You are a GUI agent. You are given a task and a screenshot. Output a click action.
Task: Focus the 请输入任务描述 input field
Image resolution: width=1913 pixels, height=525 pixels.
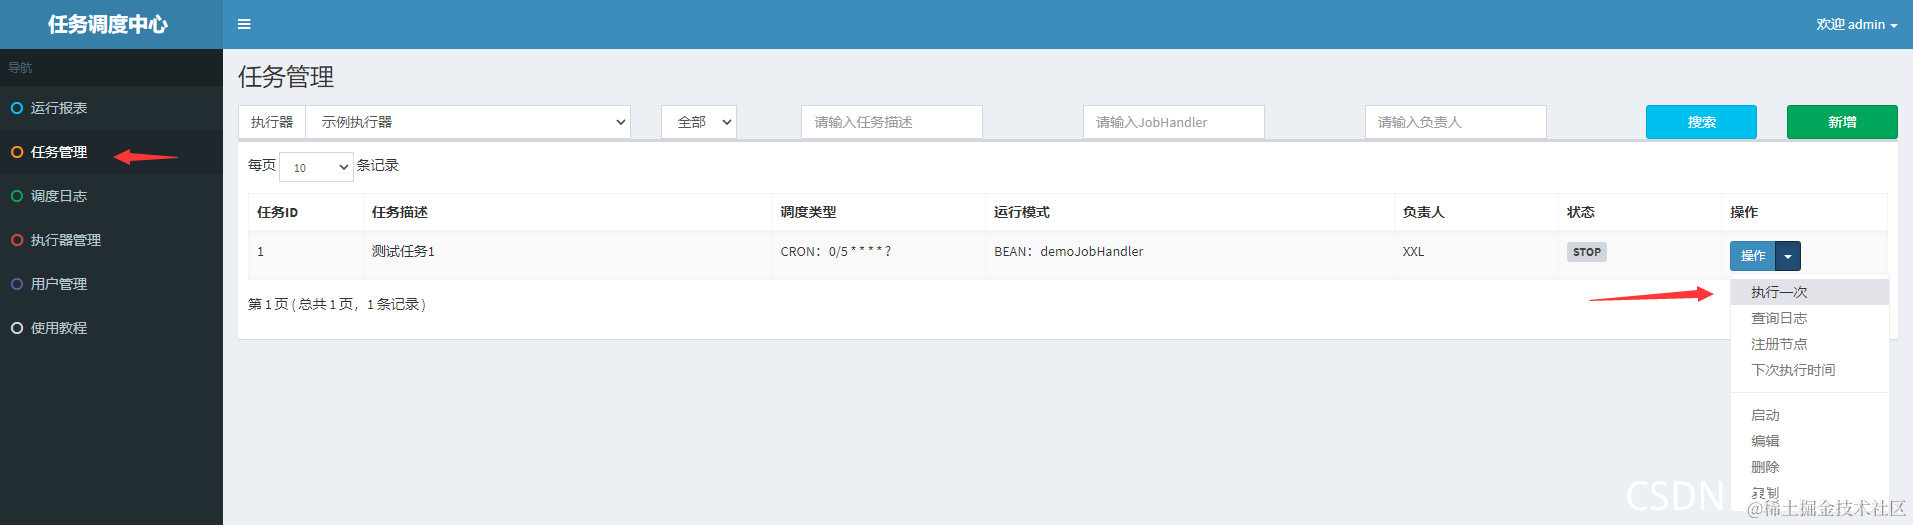click(x=892, y=122)
